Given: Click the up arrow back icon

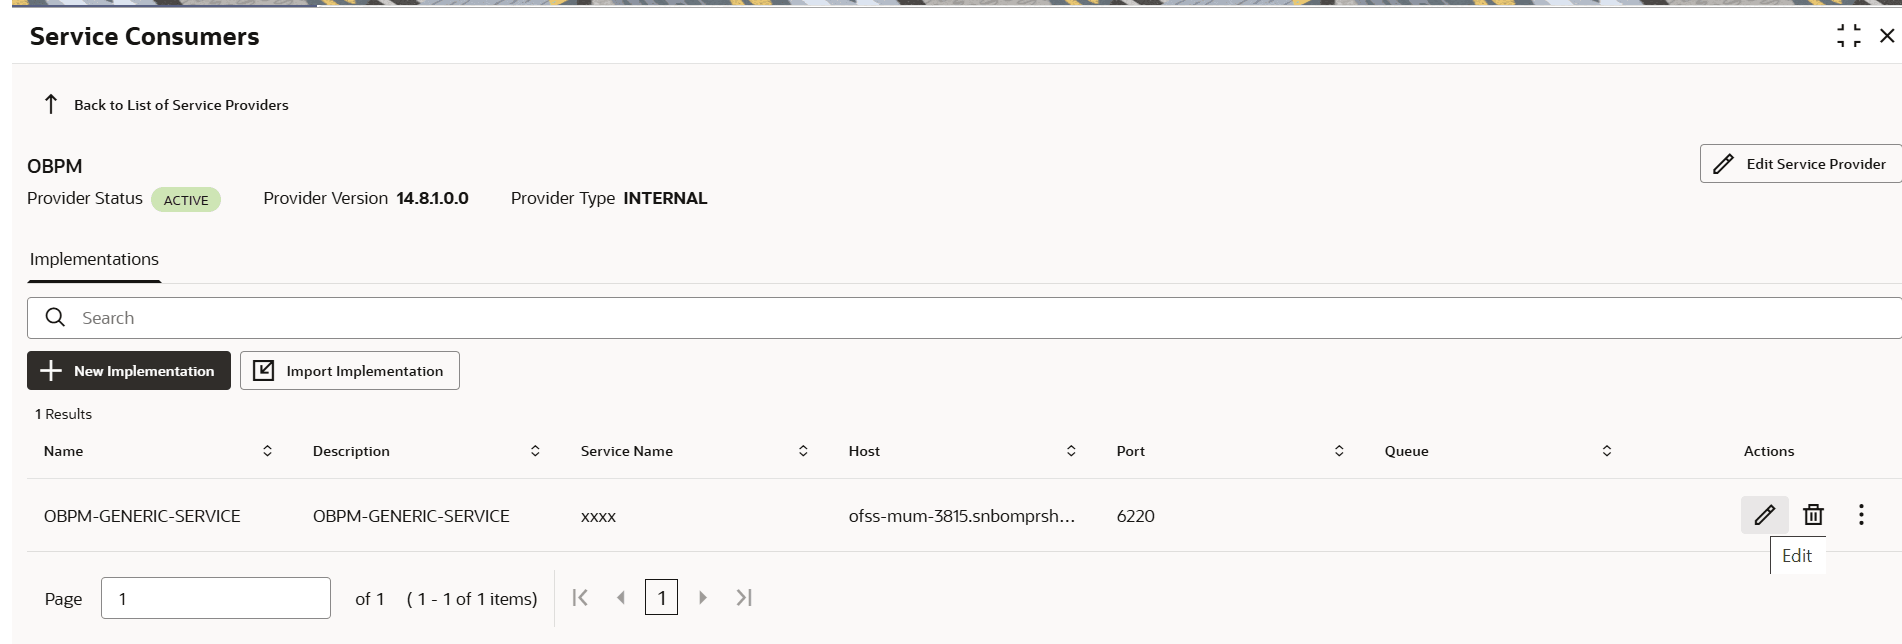Looking at the screenshot, I should click(x=51, y=104).
